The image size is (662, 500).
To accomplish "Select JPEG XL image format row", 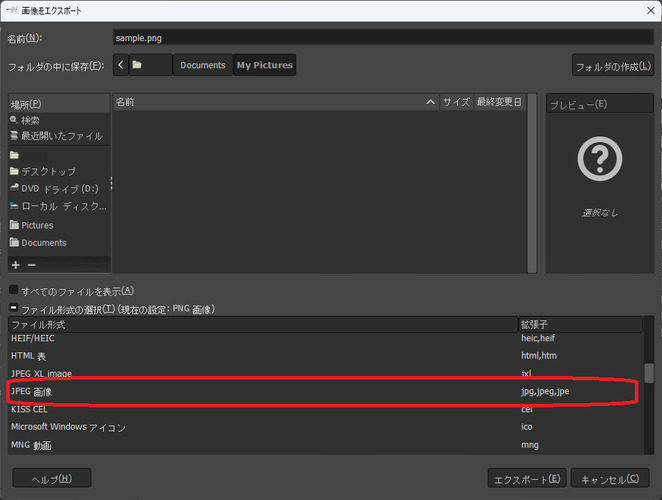I will coord(325,373).
